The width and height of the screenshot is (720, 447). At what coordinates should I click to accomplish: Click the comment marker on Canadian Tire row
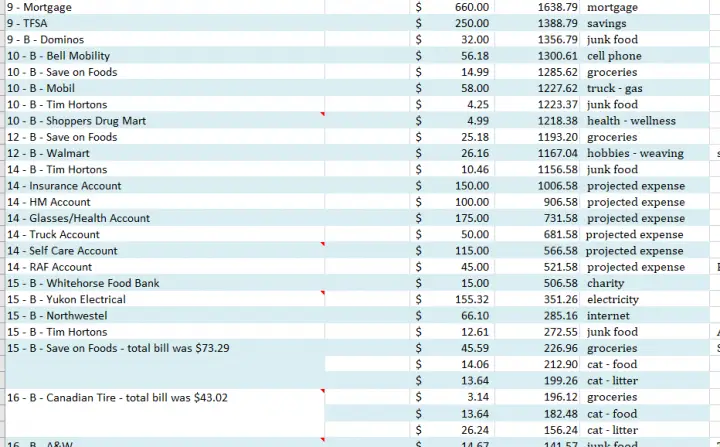tap(323, 391)
